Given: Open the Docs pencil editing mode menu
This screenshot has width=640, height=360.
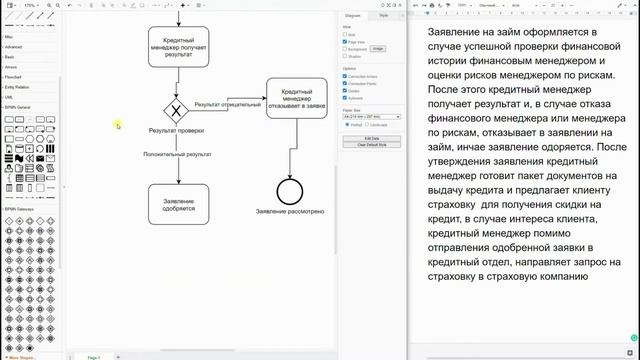Looking at the screenshot, I should [622, 5].
